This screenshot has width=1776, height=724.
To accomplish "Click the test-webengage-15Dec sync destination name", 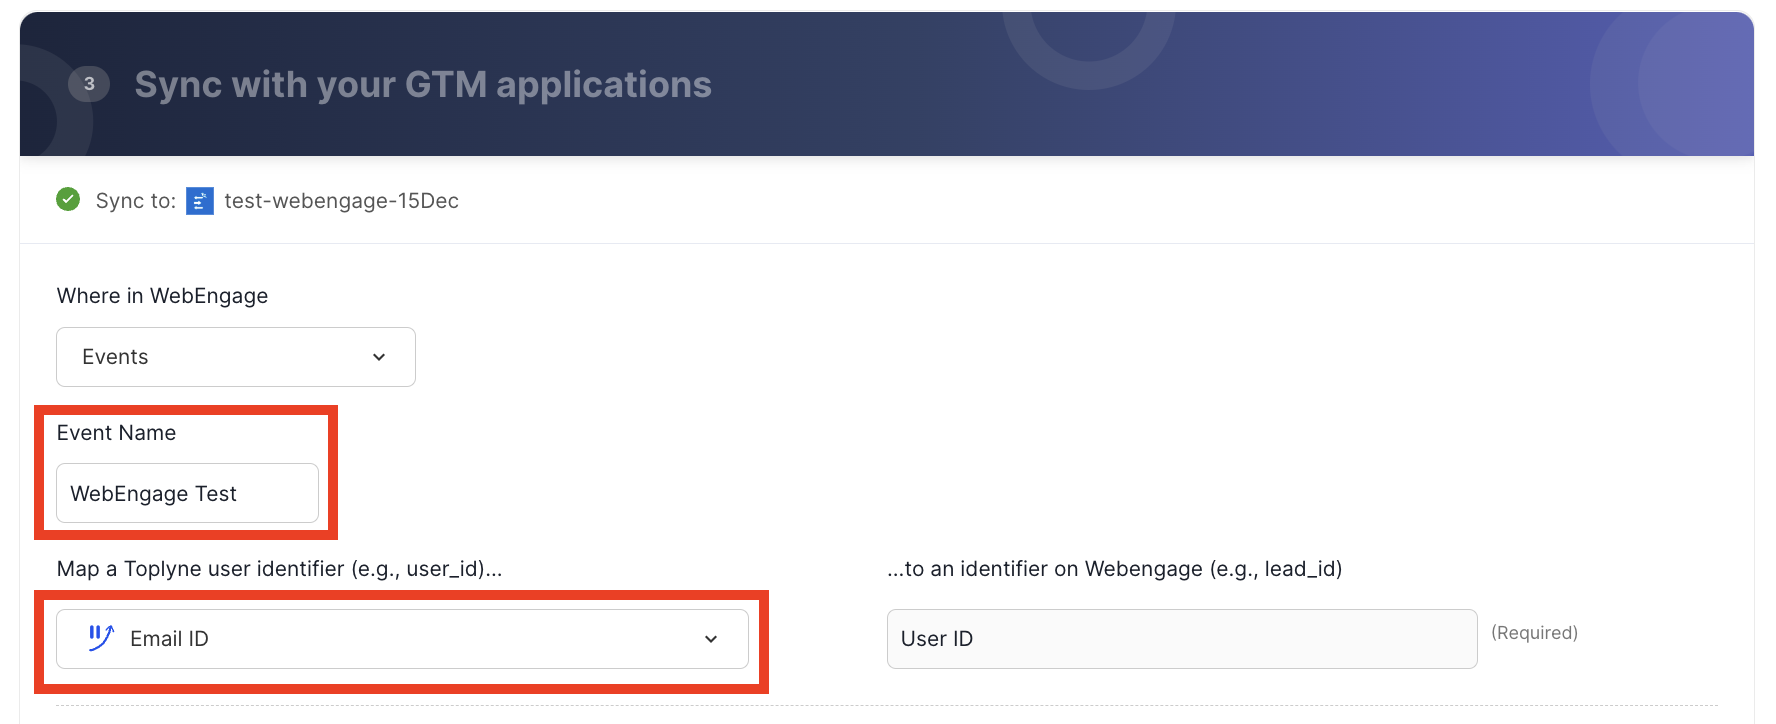I will [341, 201].
